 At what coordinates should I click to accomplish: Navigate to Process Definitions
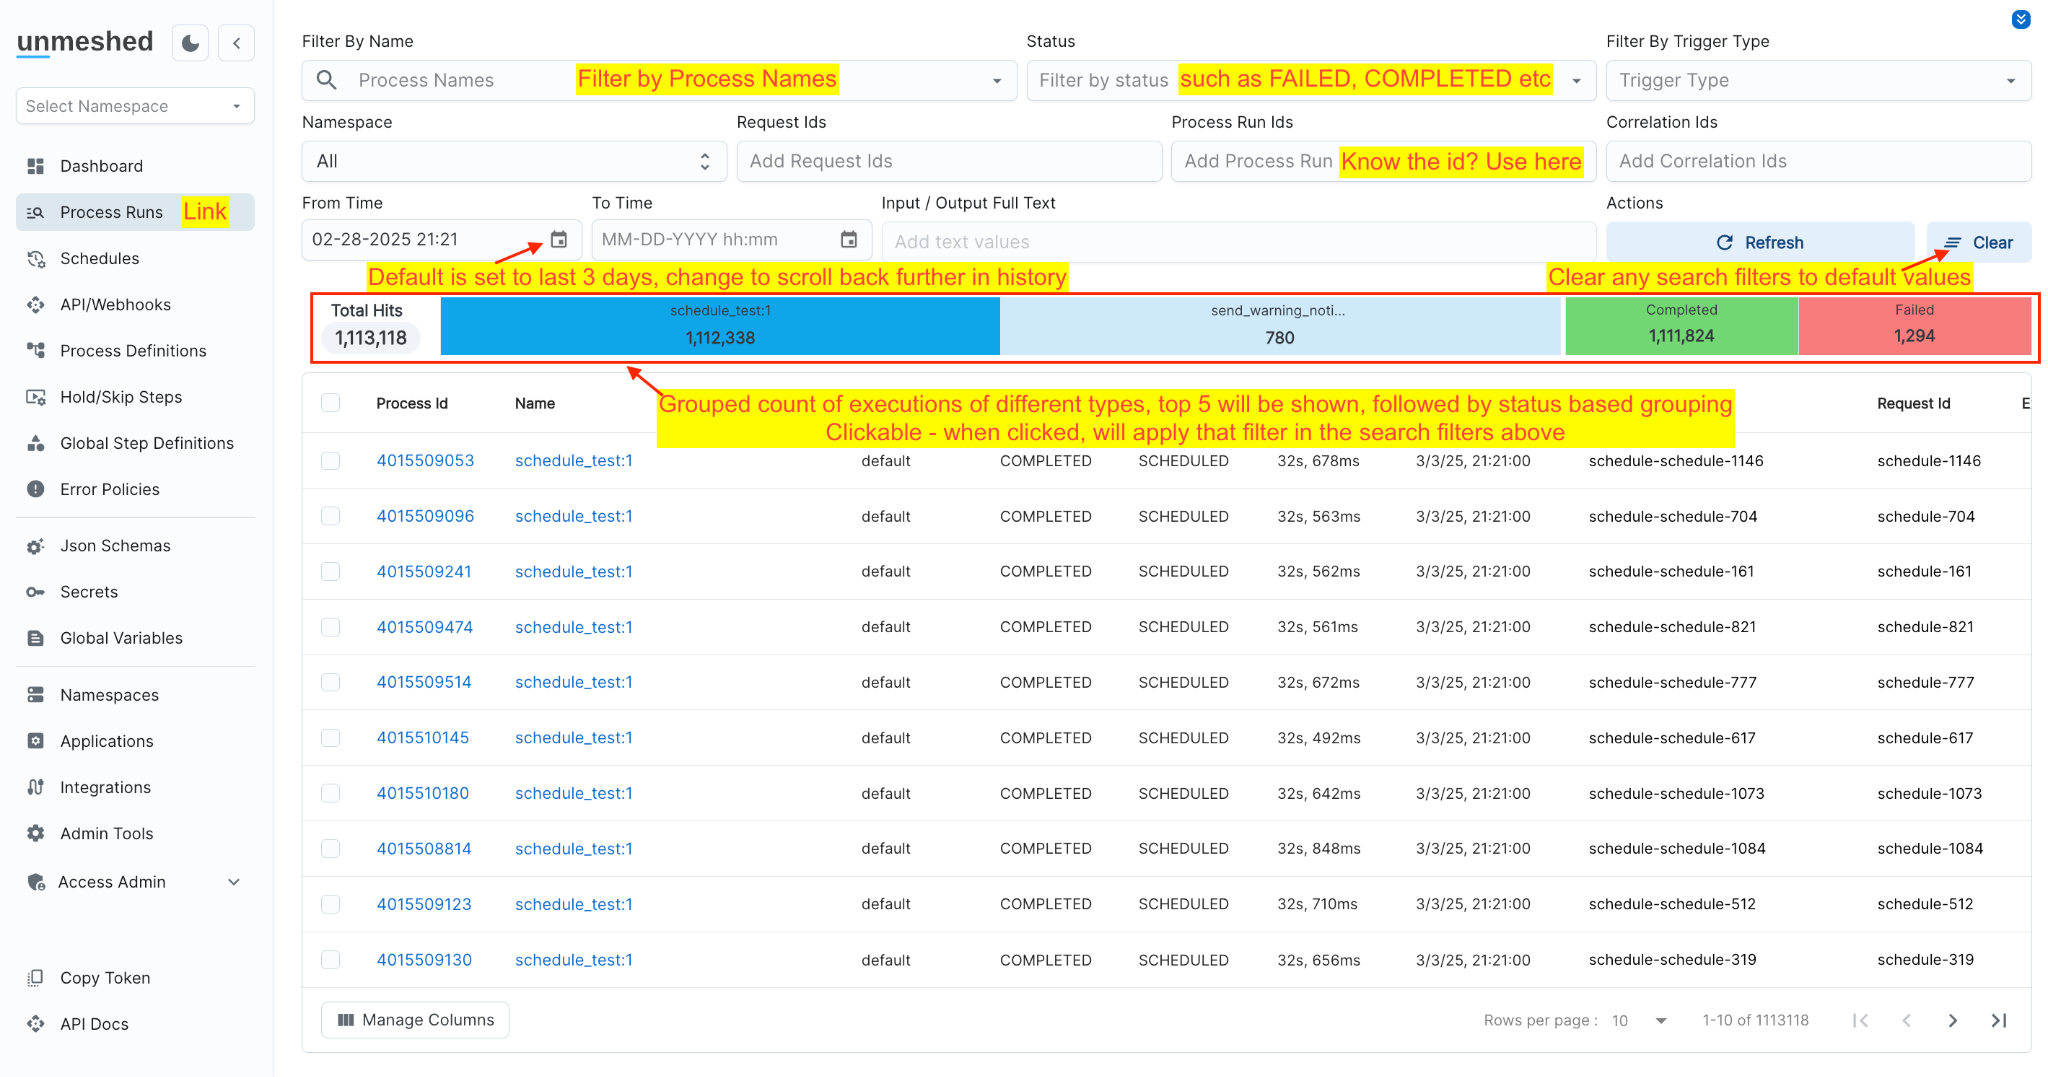pos(133,351)
